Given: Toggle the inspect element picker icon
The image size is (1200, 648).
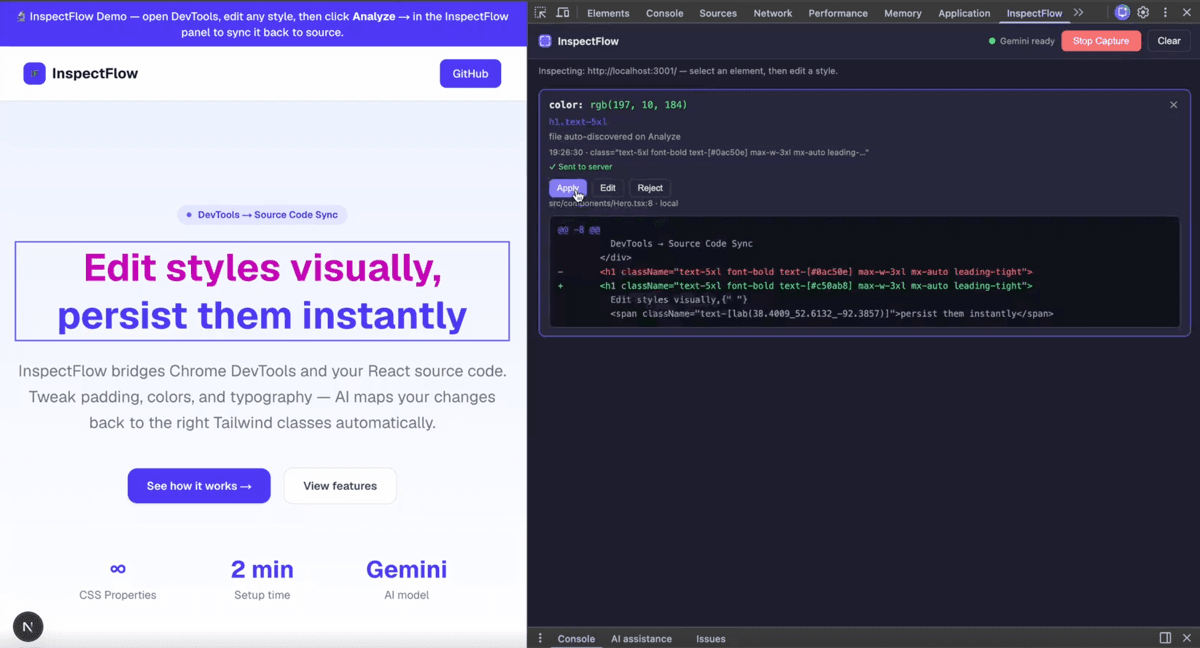Looking at the screenshot, I should pos(540,13).
